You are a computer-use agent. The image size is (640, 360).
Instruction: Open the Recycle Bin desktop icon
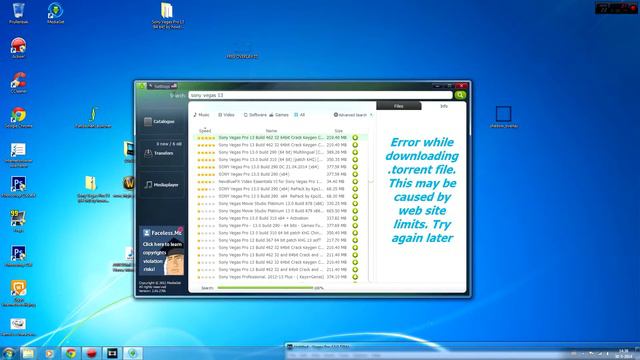click(x=18, y=13)
